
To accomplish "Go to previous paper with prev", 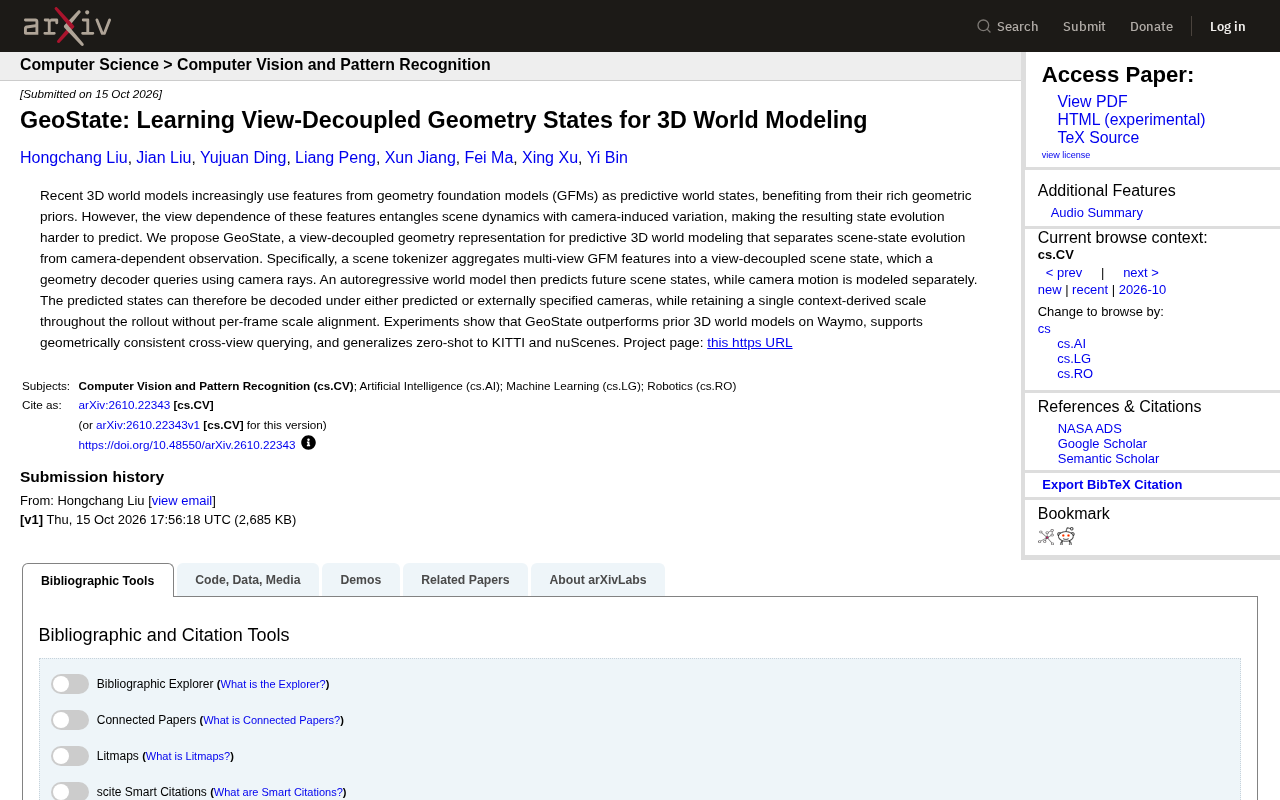I will pyautogui.click(x=1064, y=273).
